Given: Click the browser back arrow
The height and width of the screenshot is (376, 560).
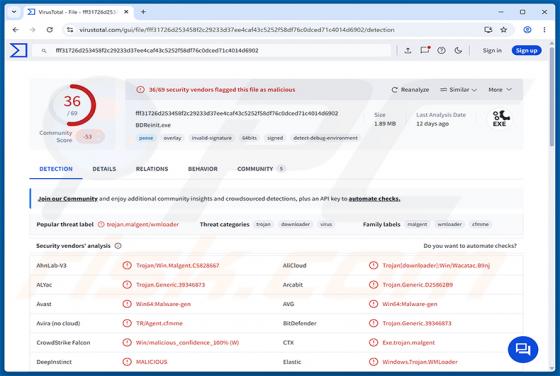Looking at the screenshot, I should click(16, 30).
